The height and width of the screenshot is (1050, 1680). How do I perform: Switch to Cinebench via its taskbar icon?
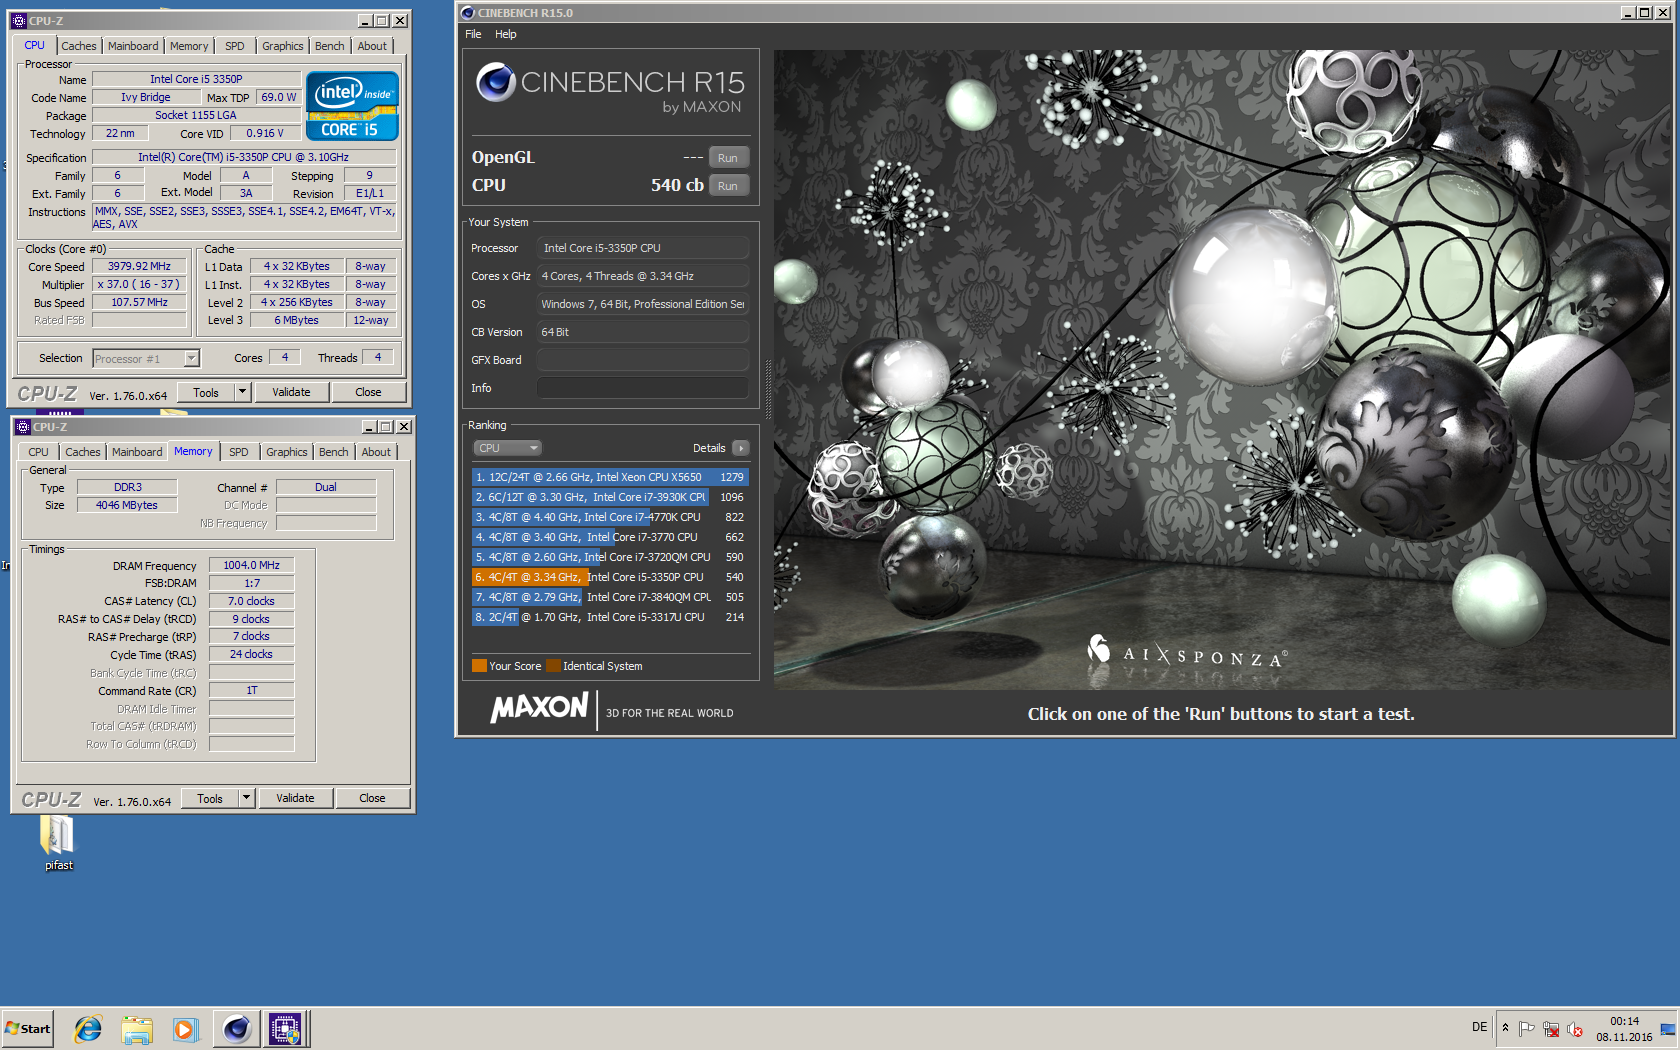click(x=237, y=1028)
